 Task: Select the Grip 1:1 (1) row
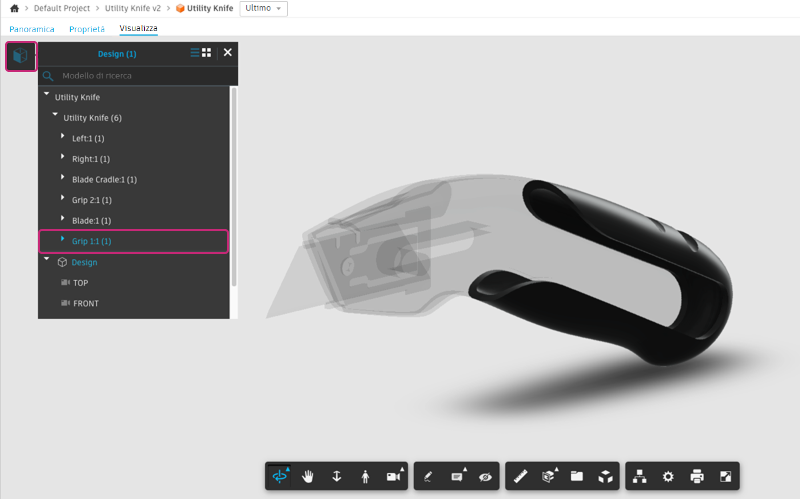pyautogui.click(x=134, y=241)
